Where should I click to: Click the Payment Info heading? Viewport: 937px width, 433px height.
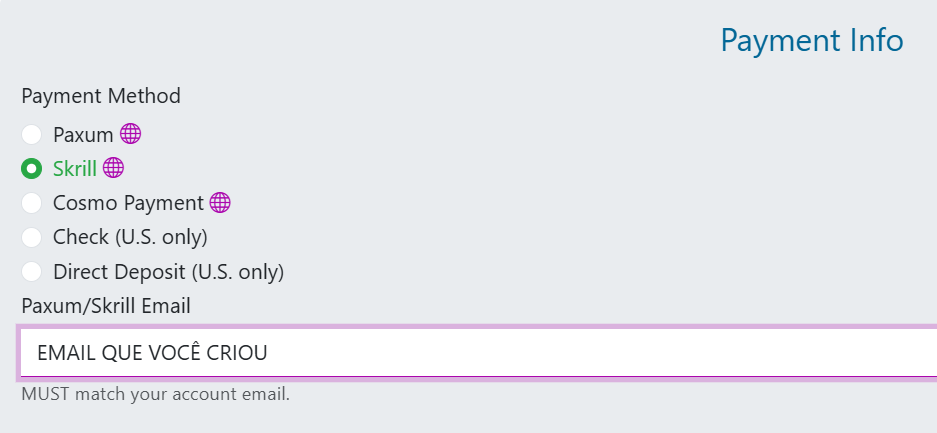tap(811, 41)
